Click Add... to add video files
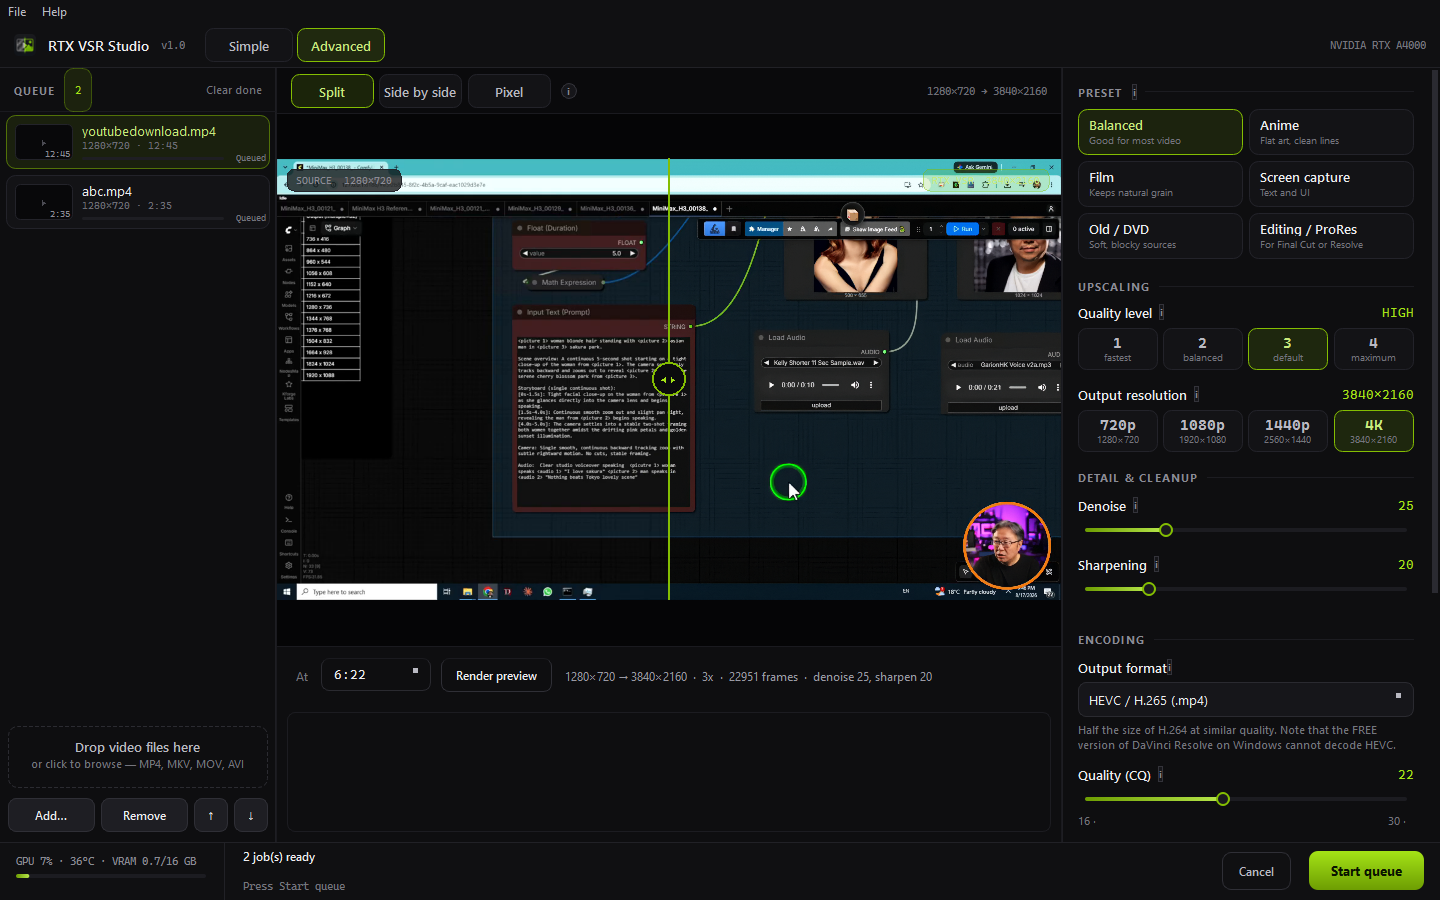Image resolution: width=1440 pixels, height=900 pixels. [51, 815]
